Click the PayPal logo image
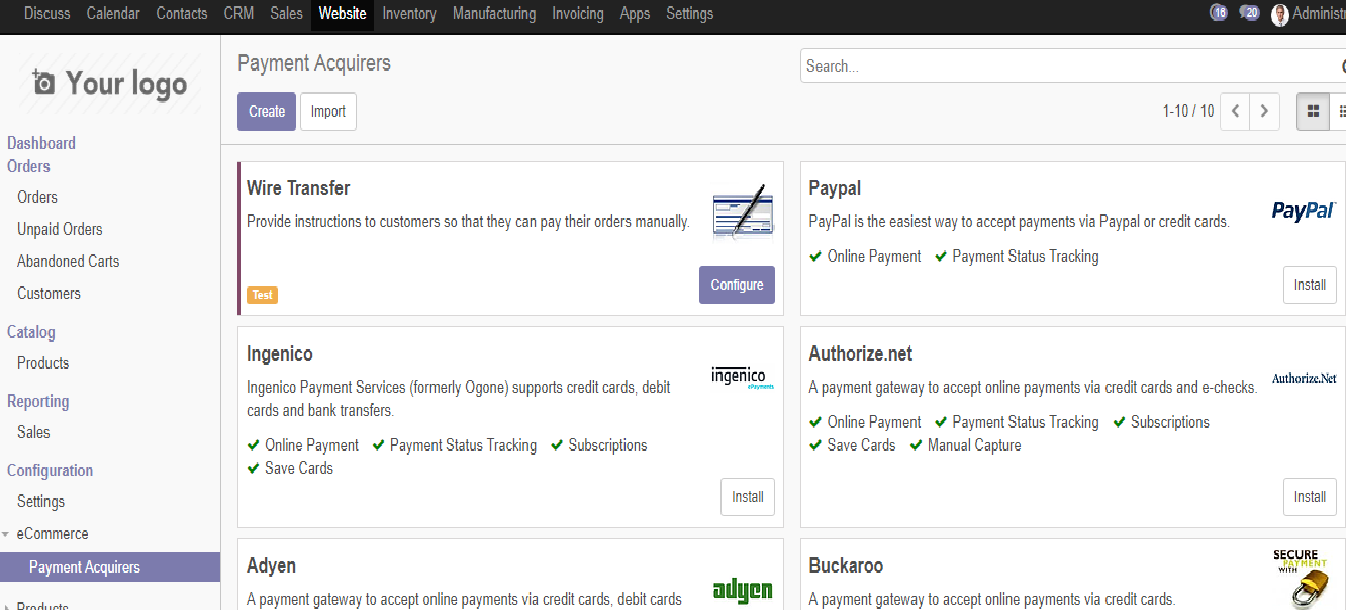 click(x=1304, y=210)
